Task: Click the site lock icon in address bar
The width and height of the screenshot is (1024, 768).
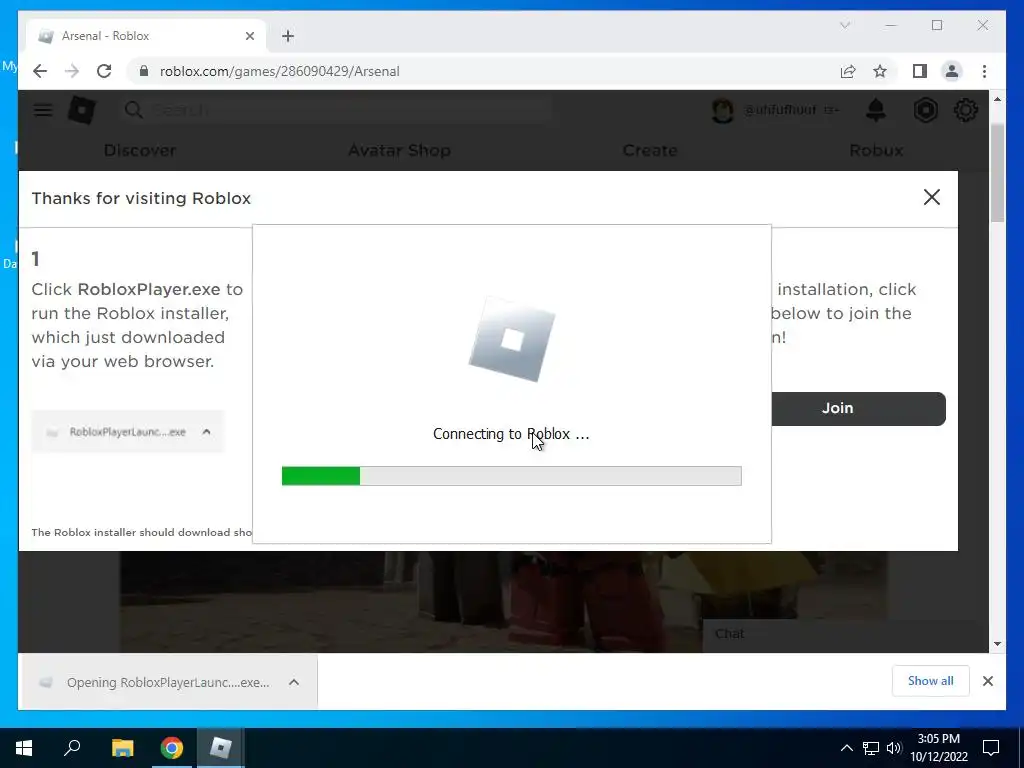Action: coord(144,71)
